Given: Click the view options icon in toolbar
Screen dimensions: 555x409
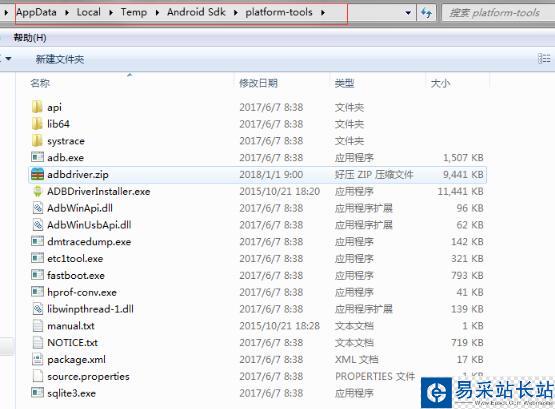Looking at the screenshot, I should 544,58.
